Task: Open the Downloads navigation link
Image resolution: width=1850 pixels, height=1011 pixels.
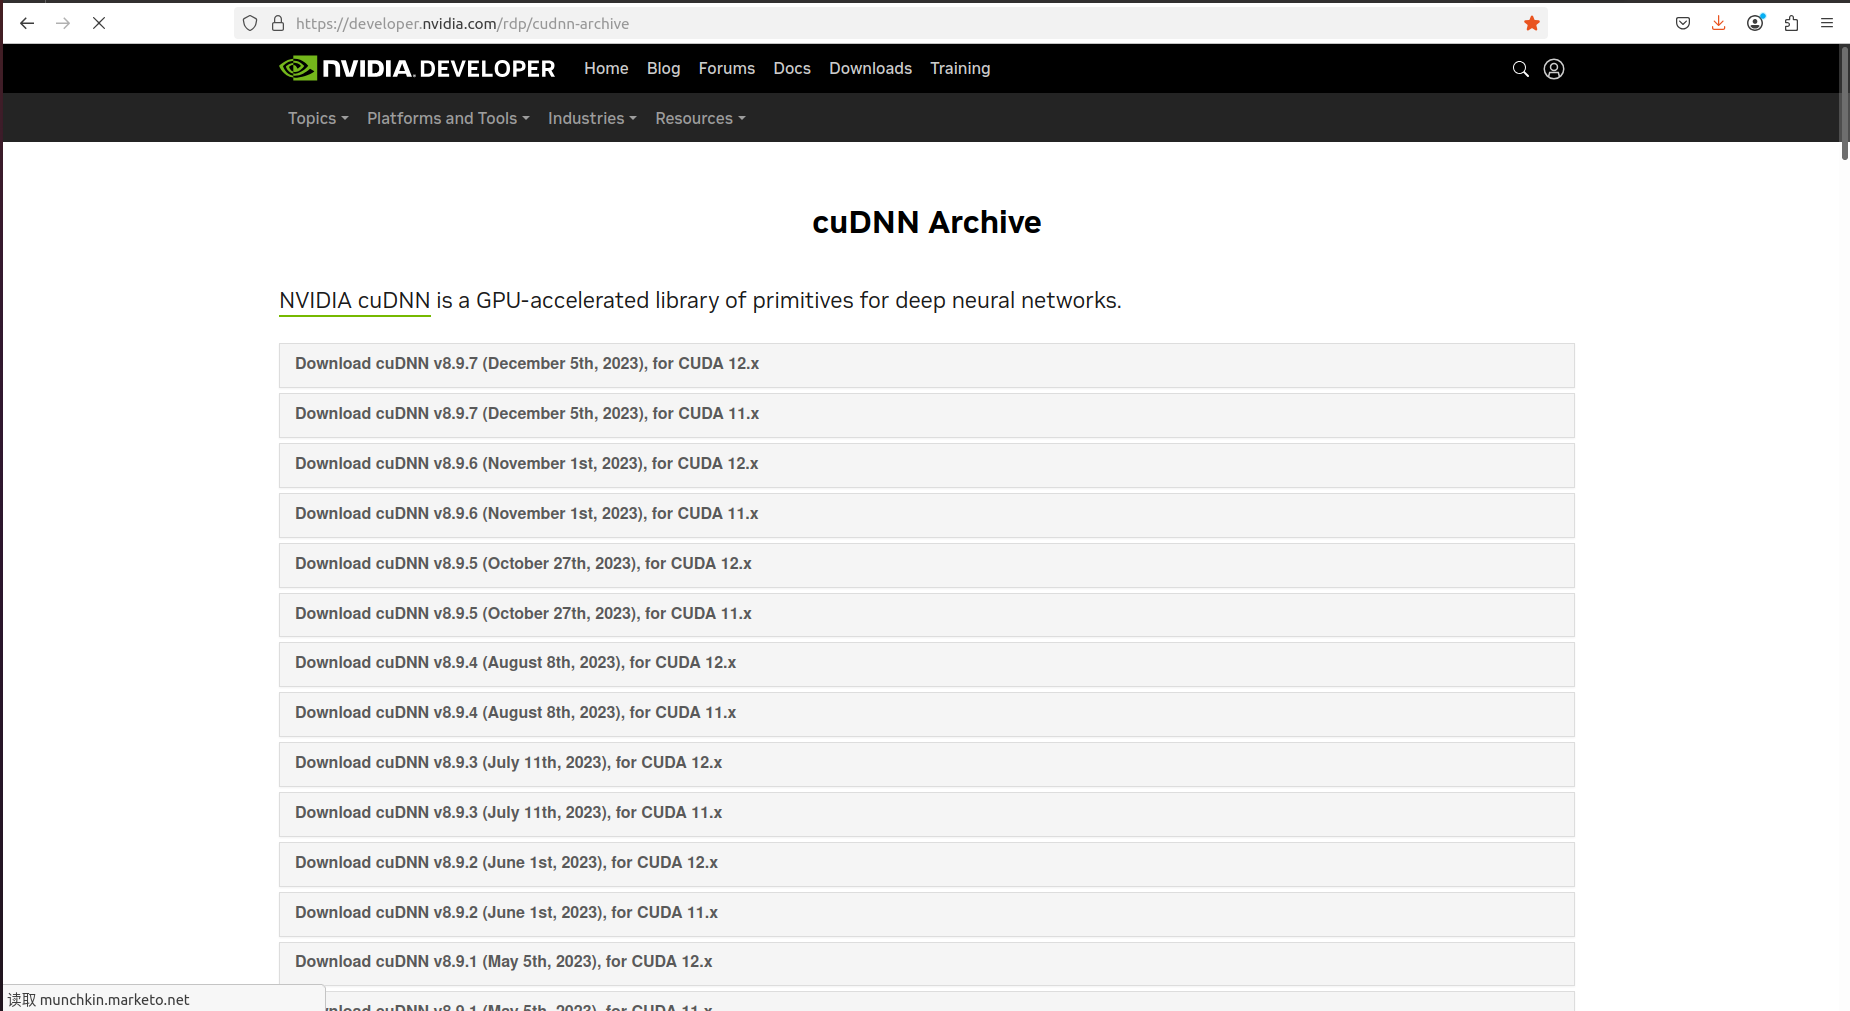Action: (870, 68)
